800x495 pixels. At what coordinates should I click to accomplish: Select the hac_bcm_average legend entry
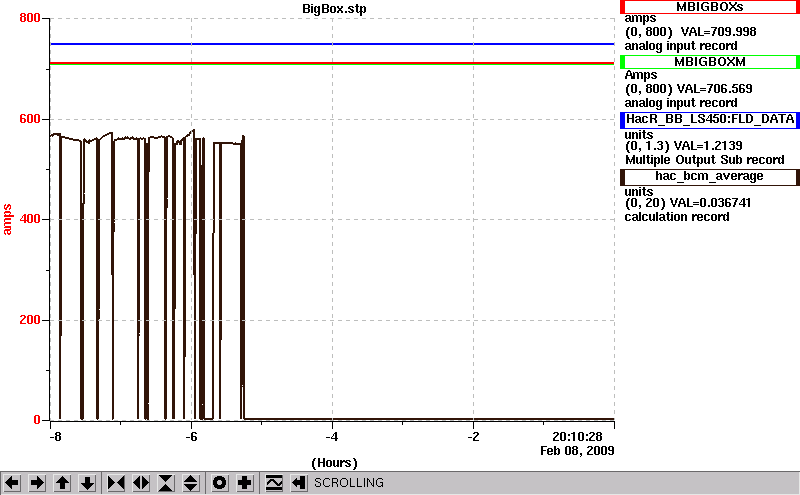click(x=710, y=177)
